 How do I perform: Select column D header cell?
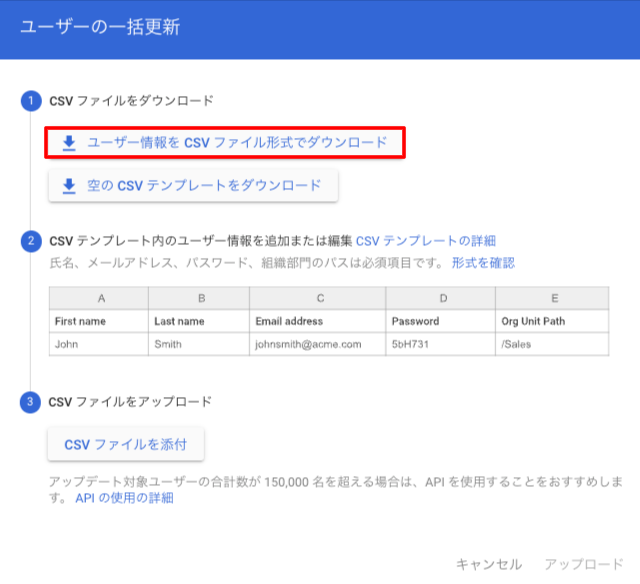coord(441,298)
